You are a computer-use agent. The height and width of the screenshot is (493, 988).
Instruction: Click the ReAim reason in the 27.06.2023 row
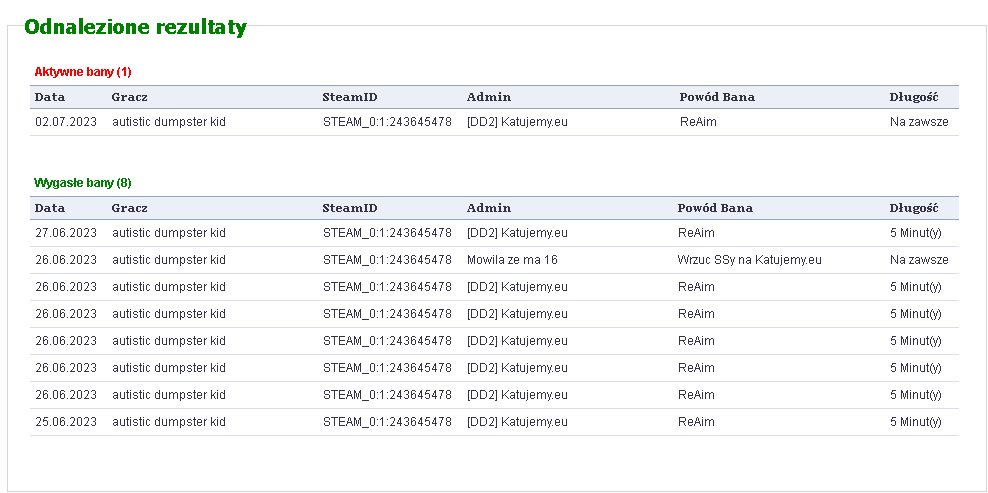pos(696,233)
